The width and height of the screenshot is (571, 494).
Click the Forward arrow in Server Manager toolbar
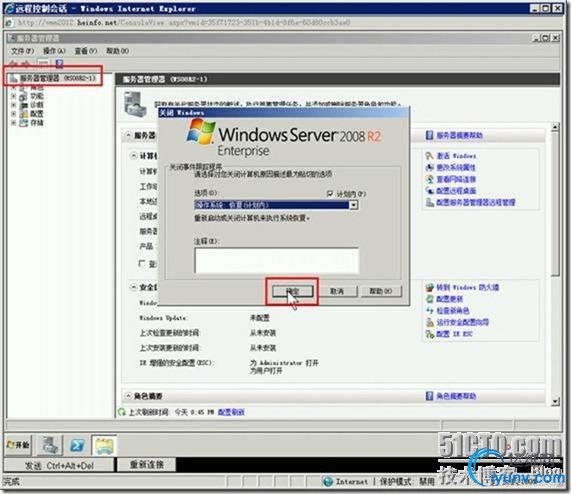(x=25, y=64)
